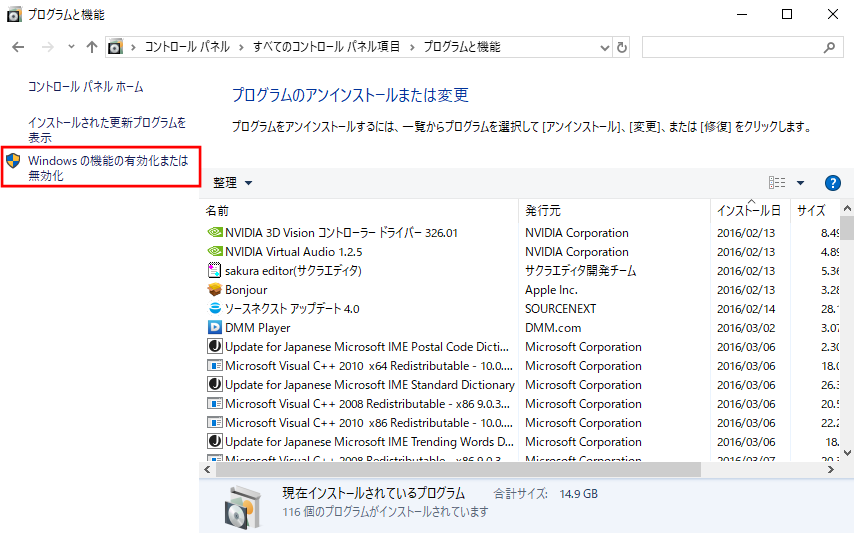Click the blue help question mark icon

(x=832, y=183)
